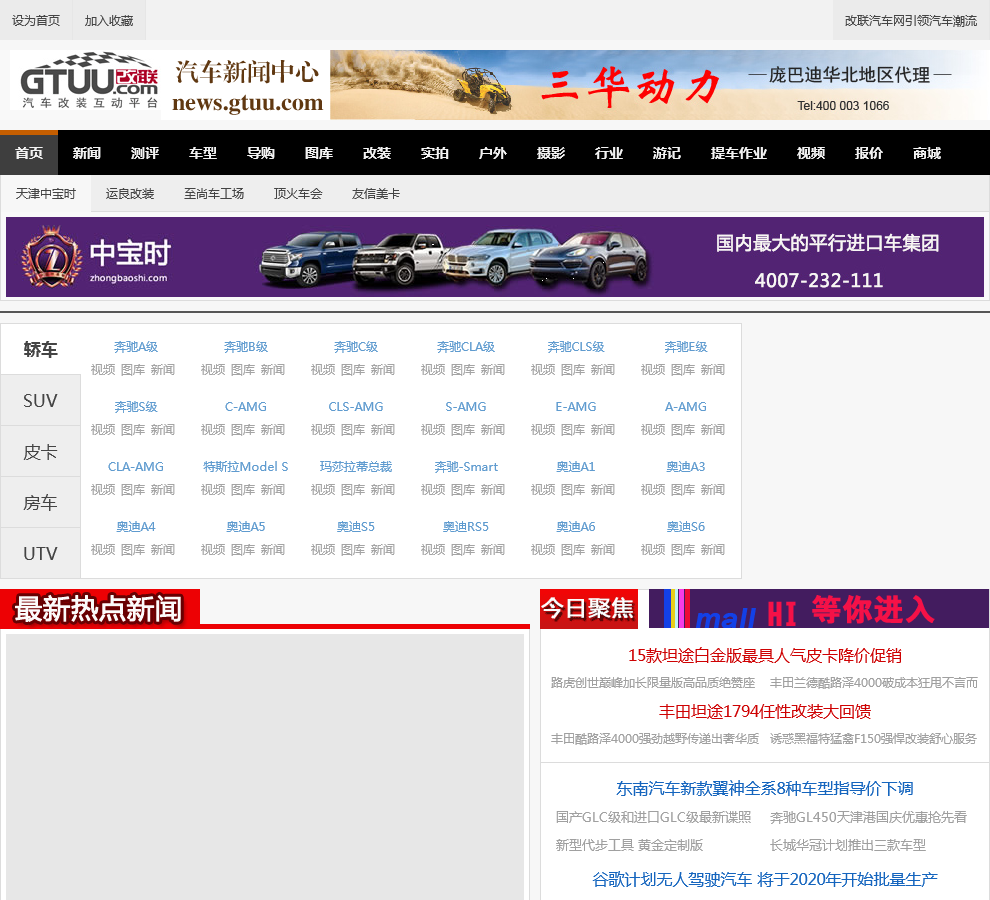Switch to the 房车 category tab
Image resolution: width=990 pixels, height=900 pixels.
40,503
